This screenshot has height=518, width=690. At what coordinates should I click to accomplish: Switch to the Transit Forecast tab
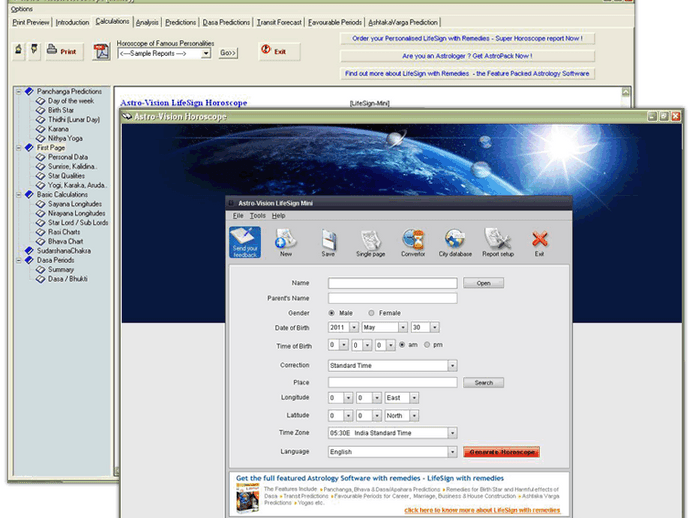pyautogui.click(x=279, y=22)
